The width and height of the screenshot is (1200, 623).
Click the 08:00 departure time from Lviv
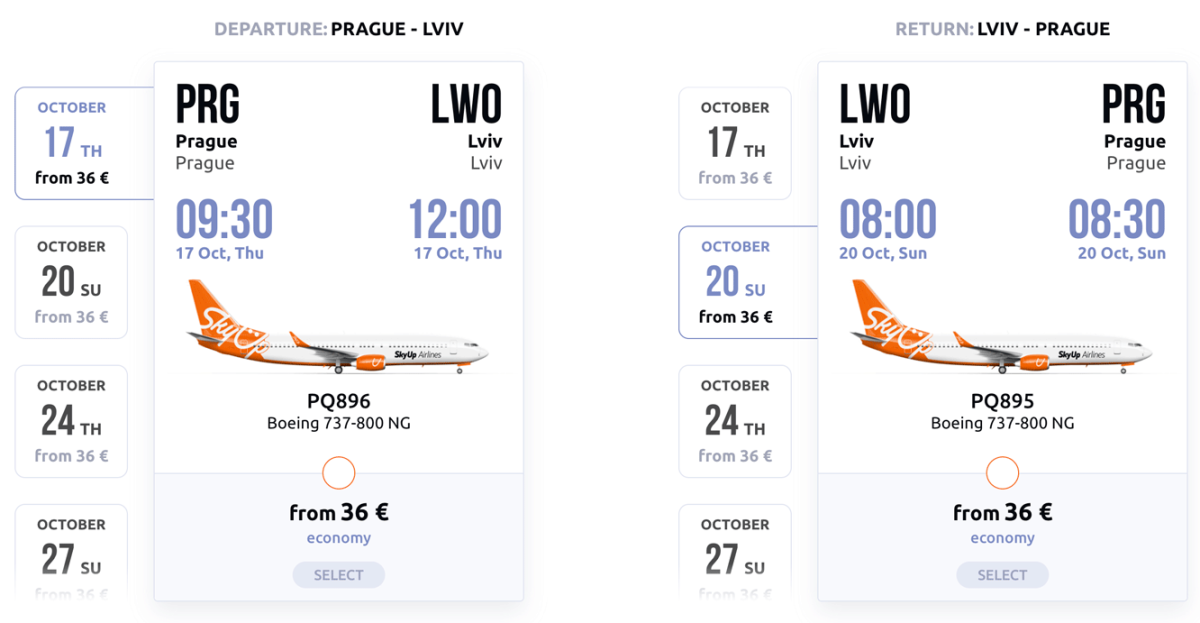pos(888,219)
